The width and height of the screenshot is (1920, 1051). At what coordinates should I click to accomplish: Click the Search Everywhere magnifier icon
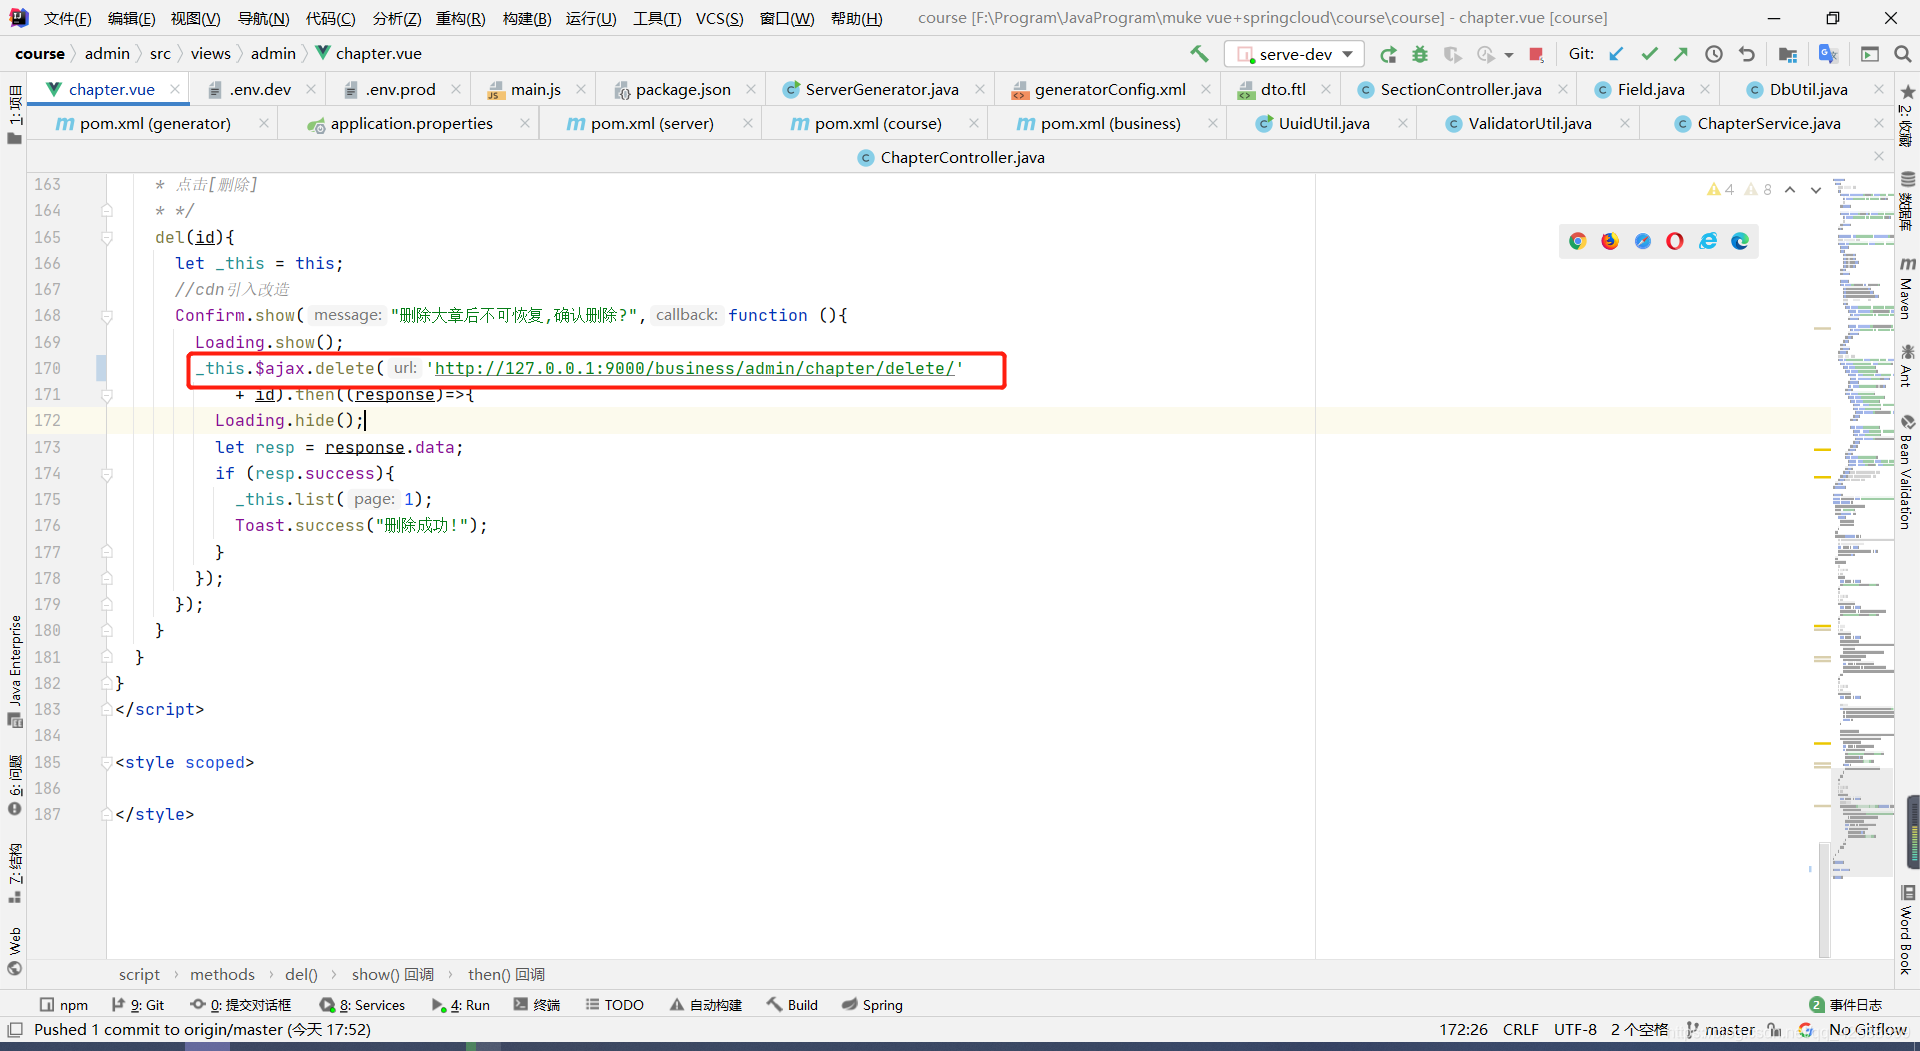(x=1902, y=54)
